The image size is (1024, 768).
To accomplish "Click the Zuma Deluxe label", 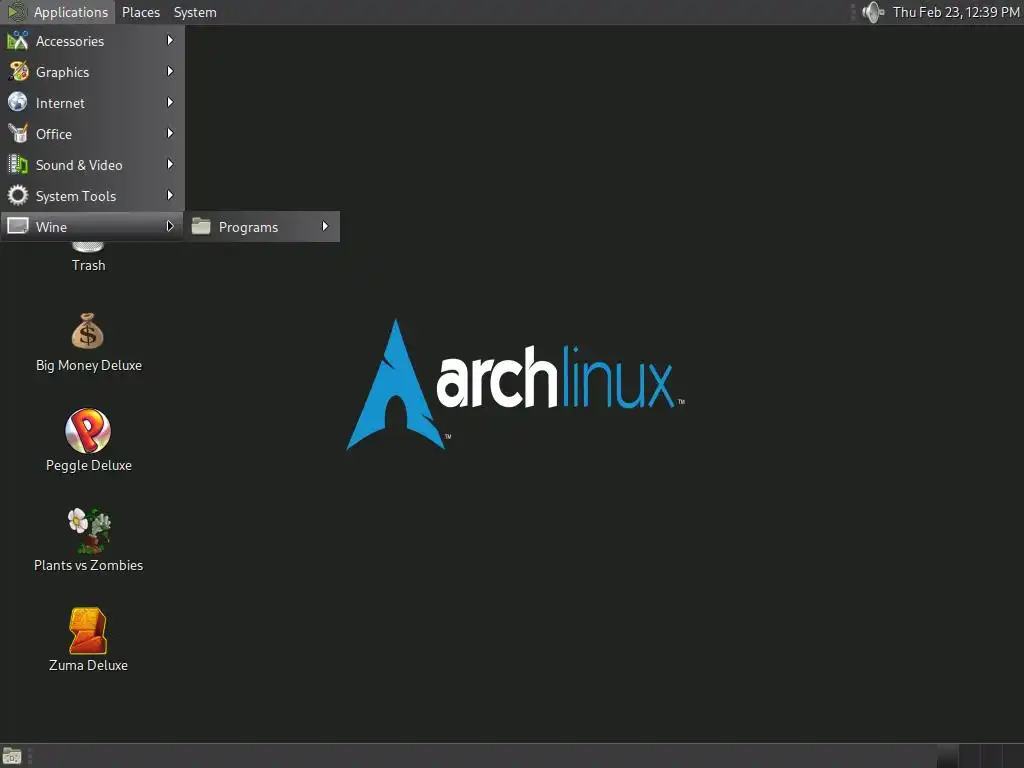I will tap(88, 665).
